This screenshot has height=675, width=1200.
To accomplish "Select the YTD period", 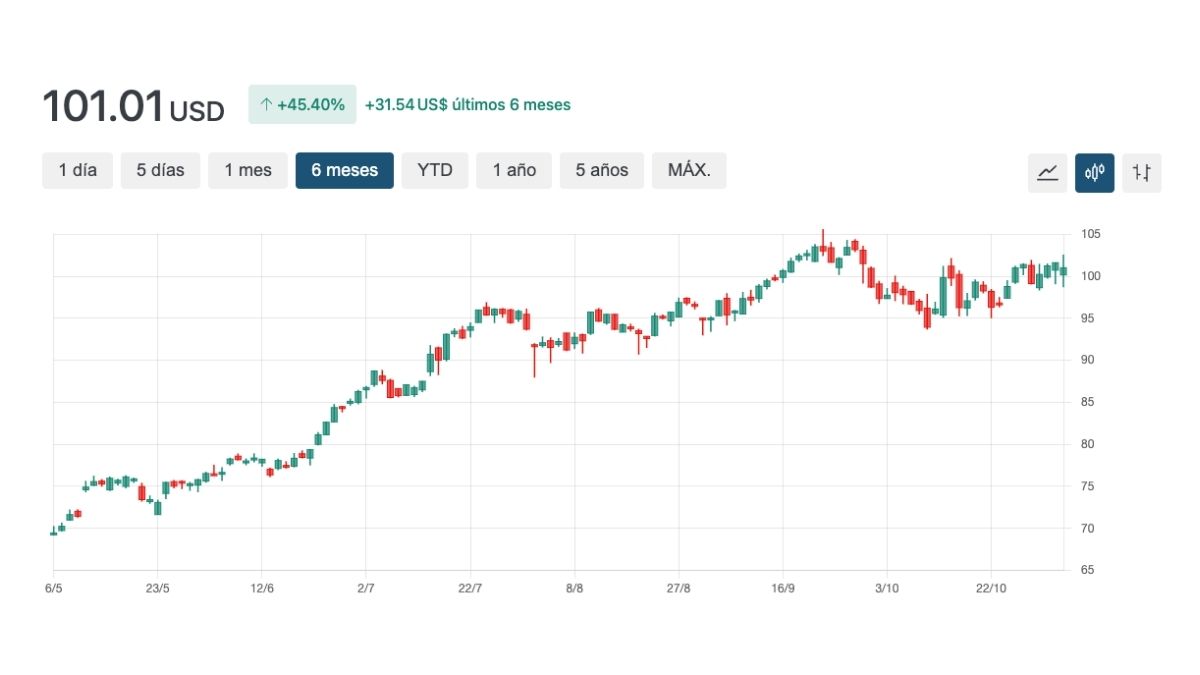I will (x=434, y=170).
